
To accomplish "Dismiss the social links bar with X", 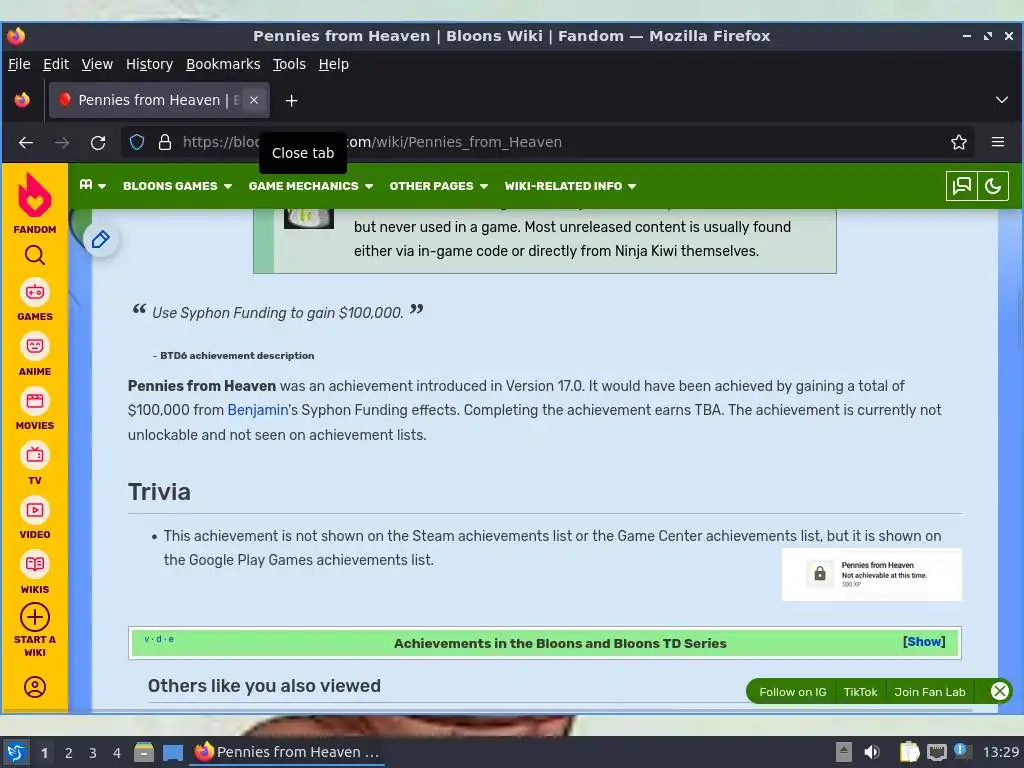I will pyautogui.click(x=999, y=691).
